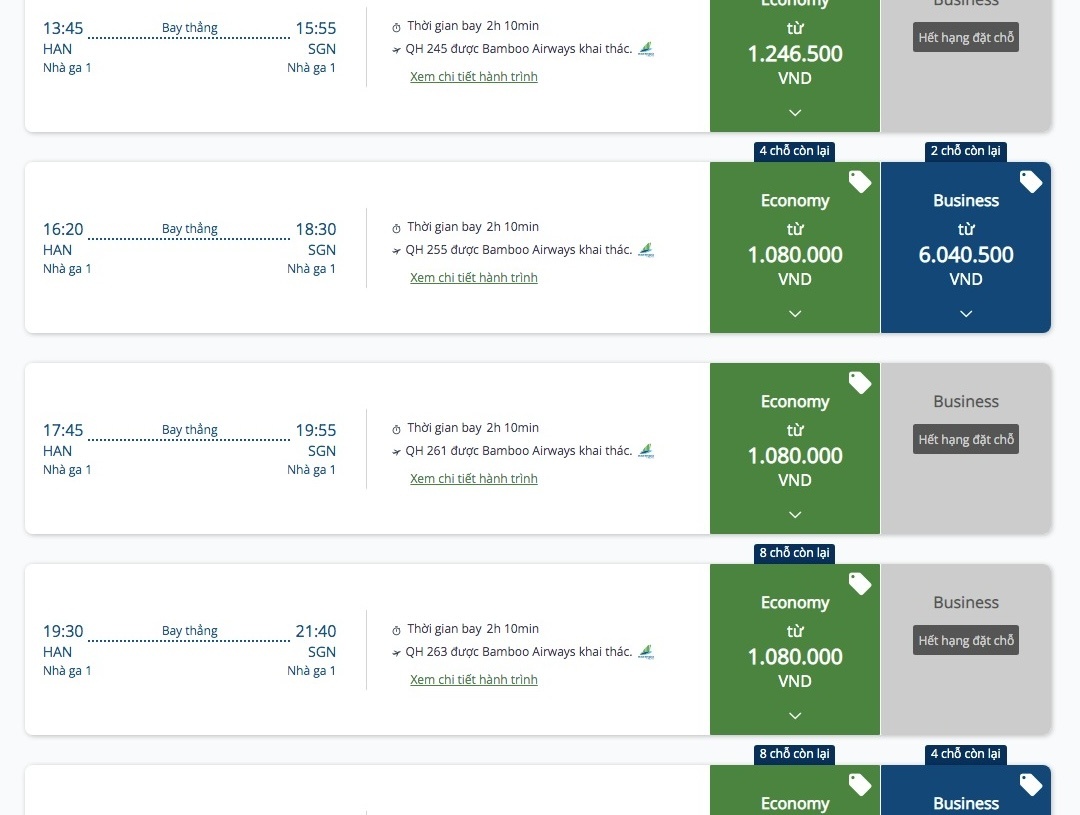Select Business fare 6.040.500 VND
Image resolution: width=1080 pixels, height=815 pixels.
tap(966, 254)
